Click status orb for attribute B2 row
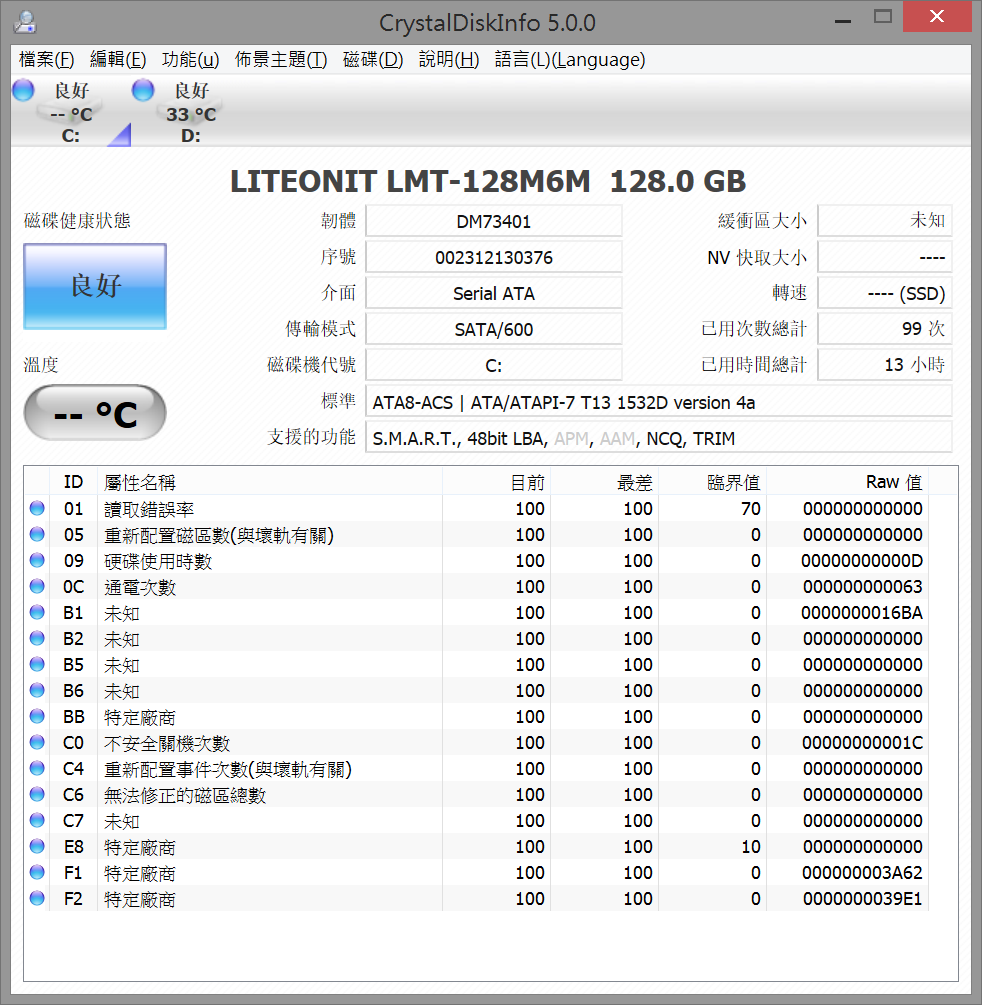The width and height of the screenshot is (982, 1005). (x=37, y=638)
